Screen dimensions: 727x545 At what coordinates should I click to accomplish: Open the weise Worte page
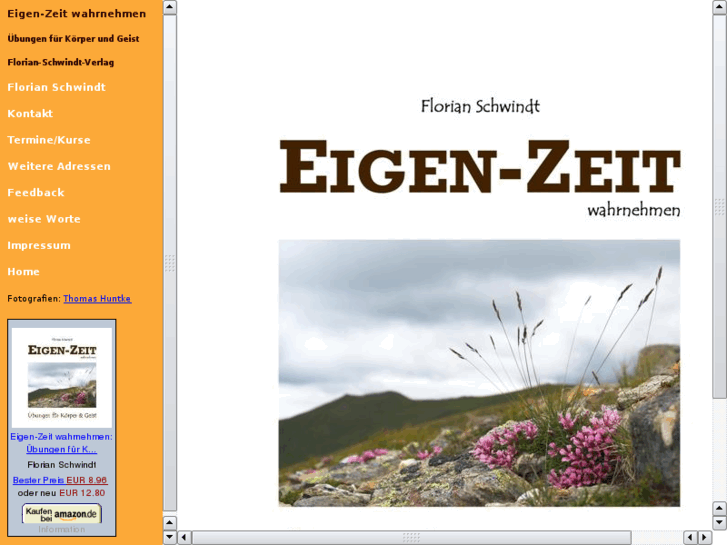click(x=44, y=219)
